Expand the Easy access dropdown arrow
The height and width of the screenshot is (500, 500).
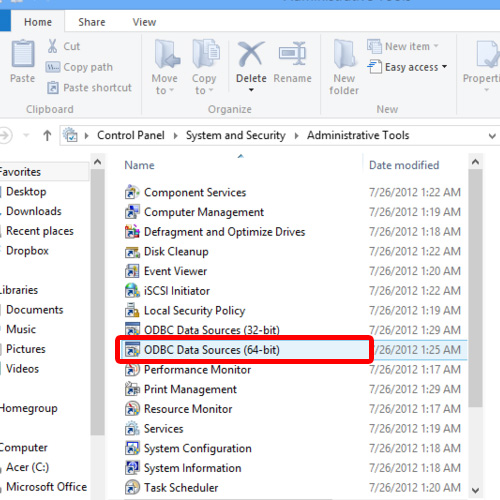tap(444, 67)
